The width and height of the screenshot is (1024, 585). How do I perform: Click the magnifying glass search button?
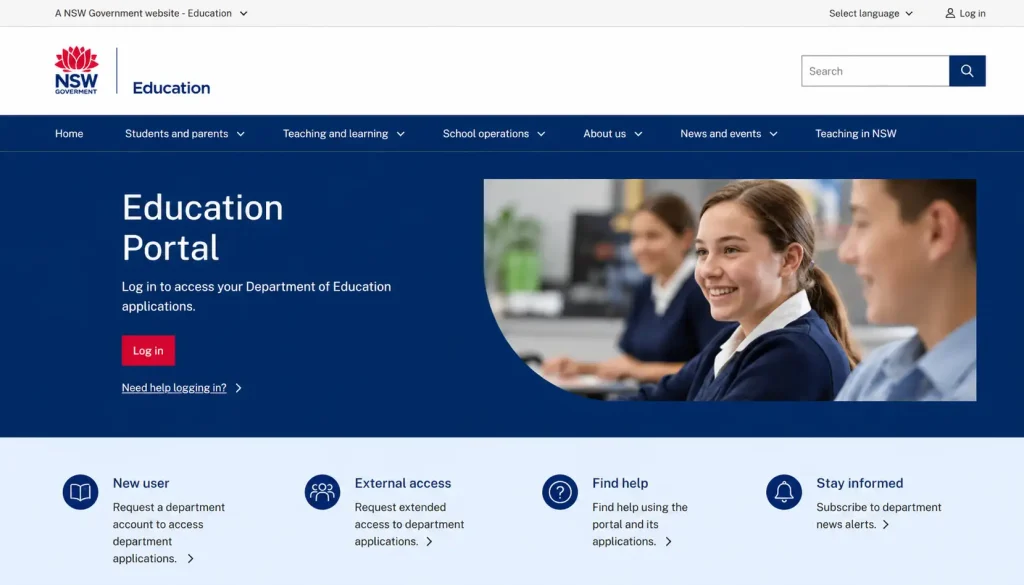(x=967, y=71)
